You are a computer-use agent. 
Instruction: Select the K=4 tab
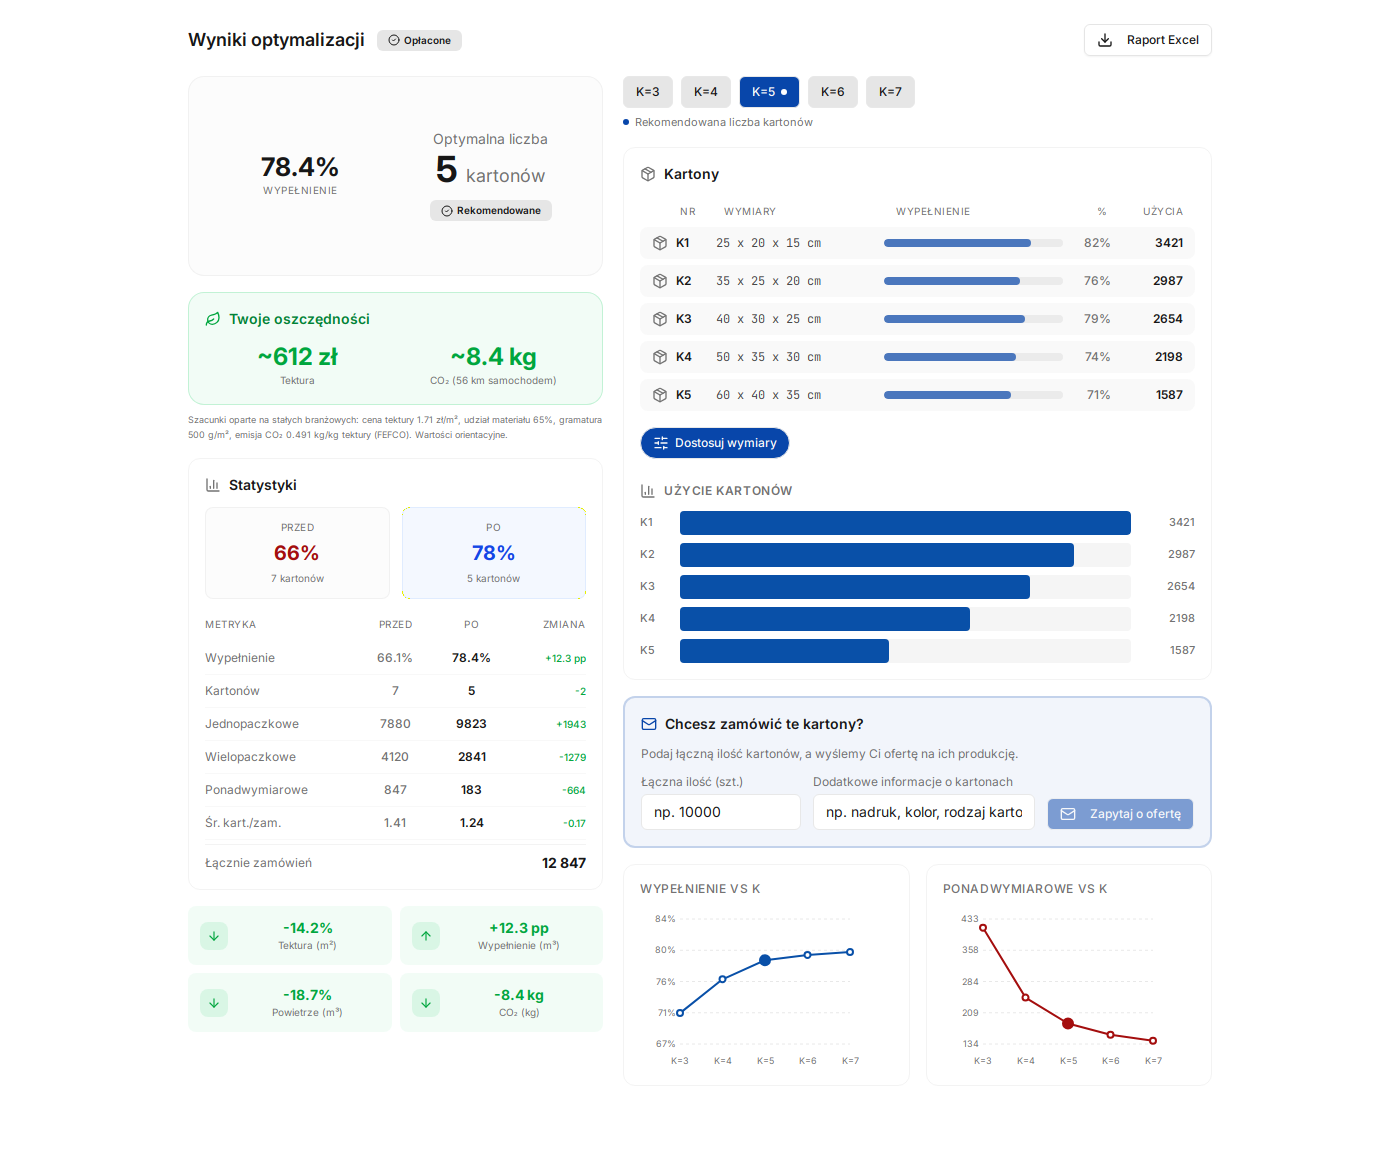click(x=706, y=92)
